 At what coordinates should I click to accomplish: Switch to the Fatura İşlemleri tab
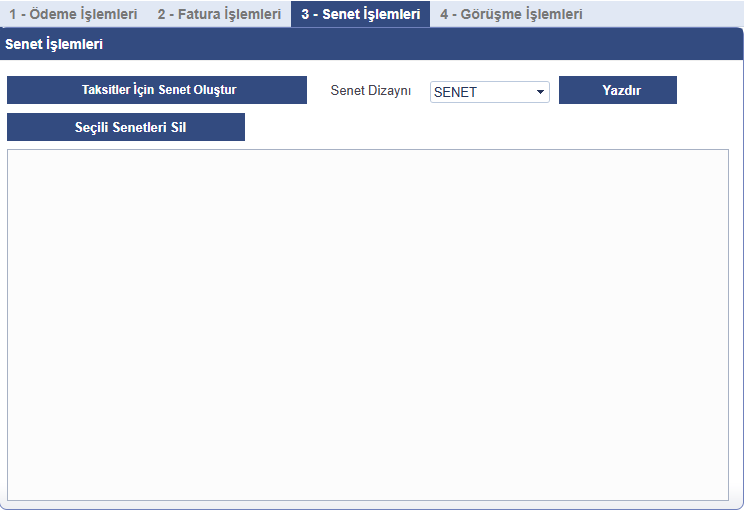[219, 14]
